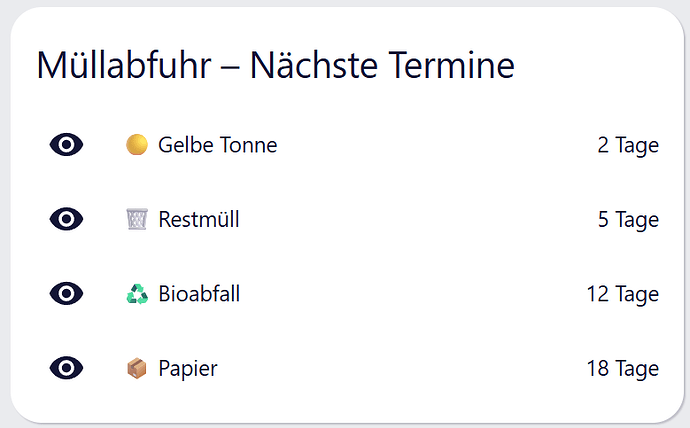This screenshot has height=428, width=690.
Task: Click the 12 Tage countdown value
Action: coord(623,294)
